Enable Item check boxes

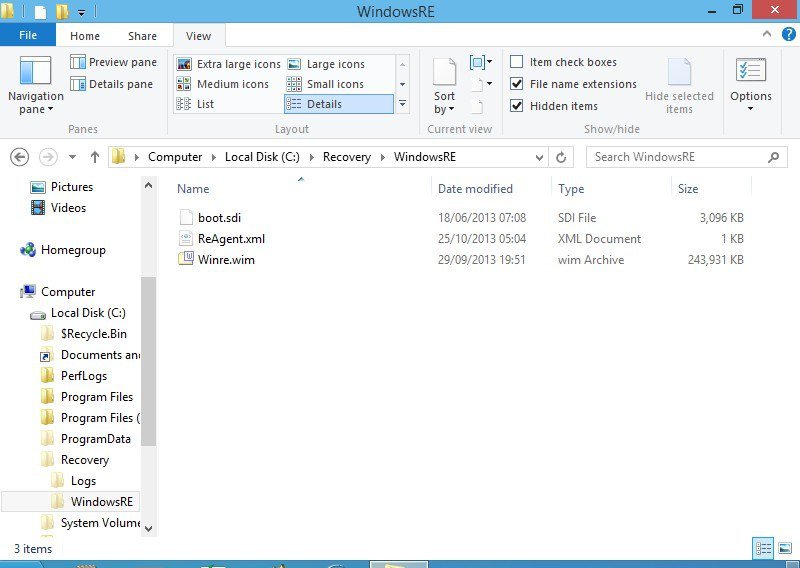tap(517, 62)
